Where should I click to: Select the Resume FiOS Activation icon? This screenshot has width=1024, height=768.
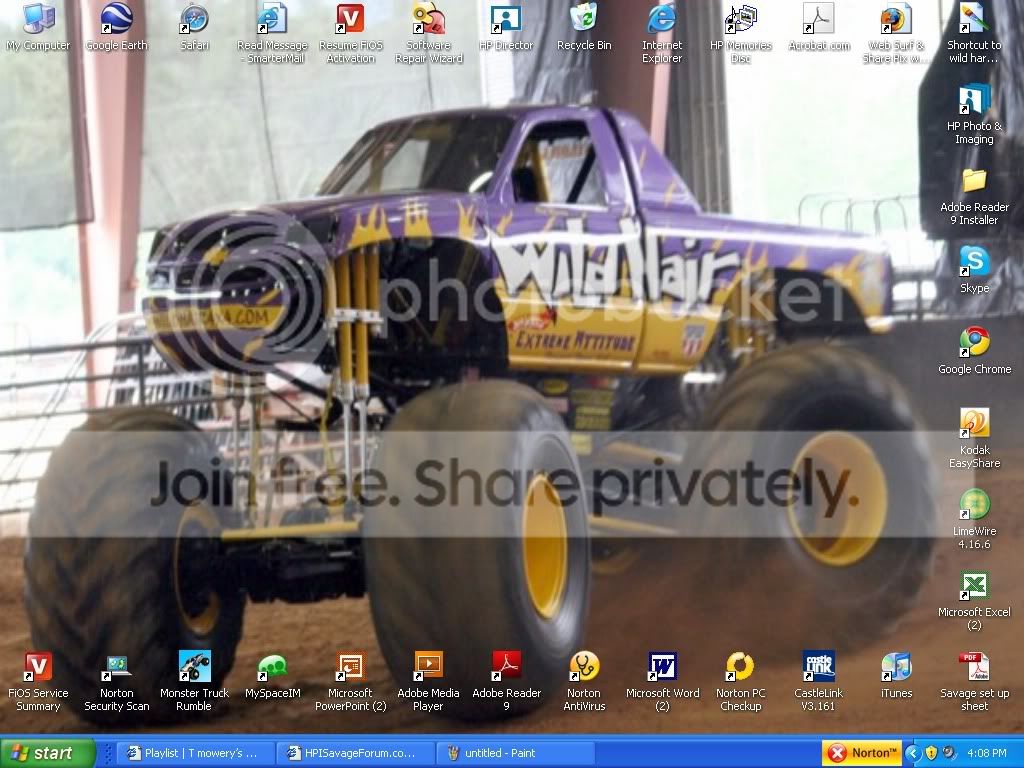coord(351,34)
